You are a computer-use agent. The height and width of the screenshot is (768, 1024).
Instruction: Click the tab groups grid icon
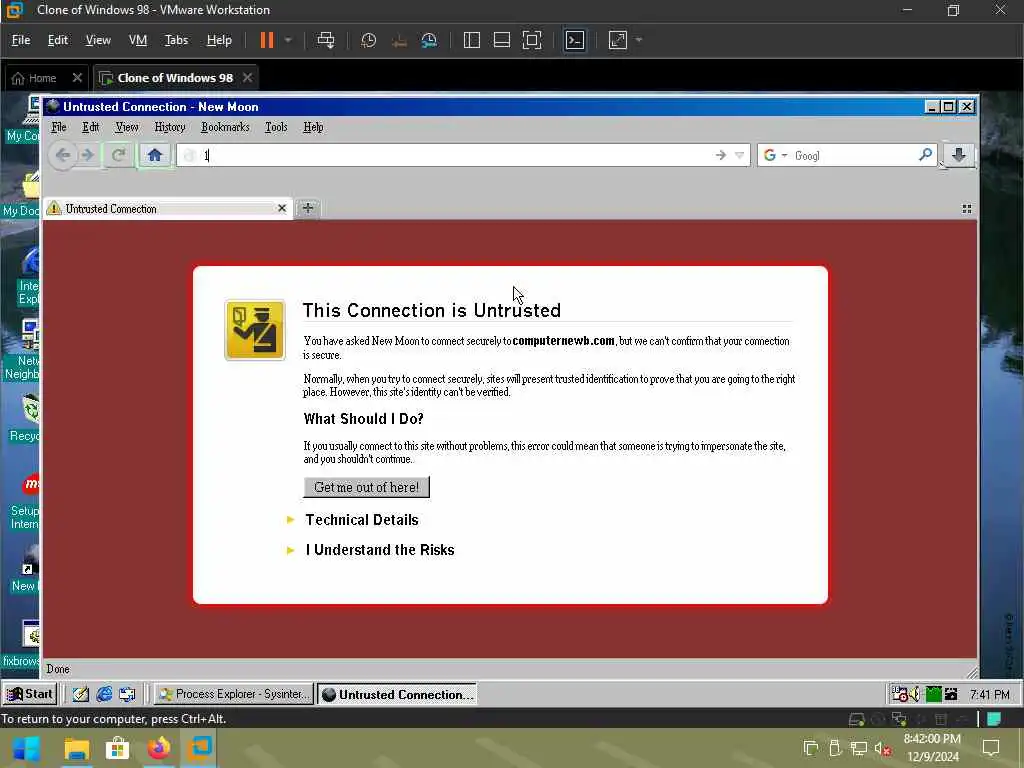pos(967,209)
